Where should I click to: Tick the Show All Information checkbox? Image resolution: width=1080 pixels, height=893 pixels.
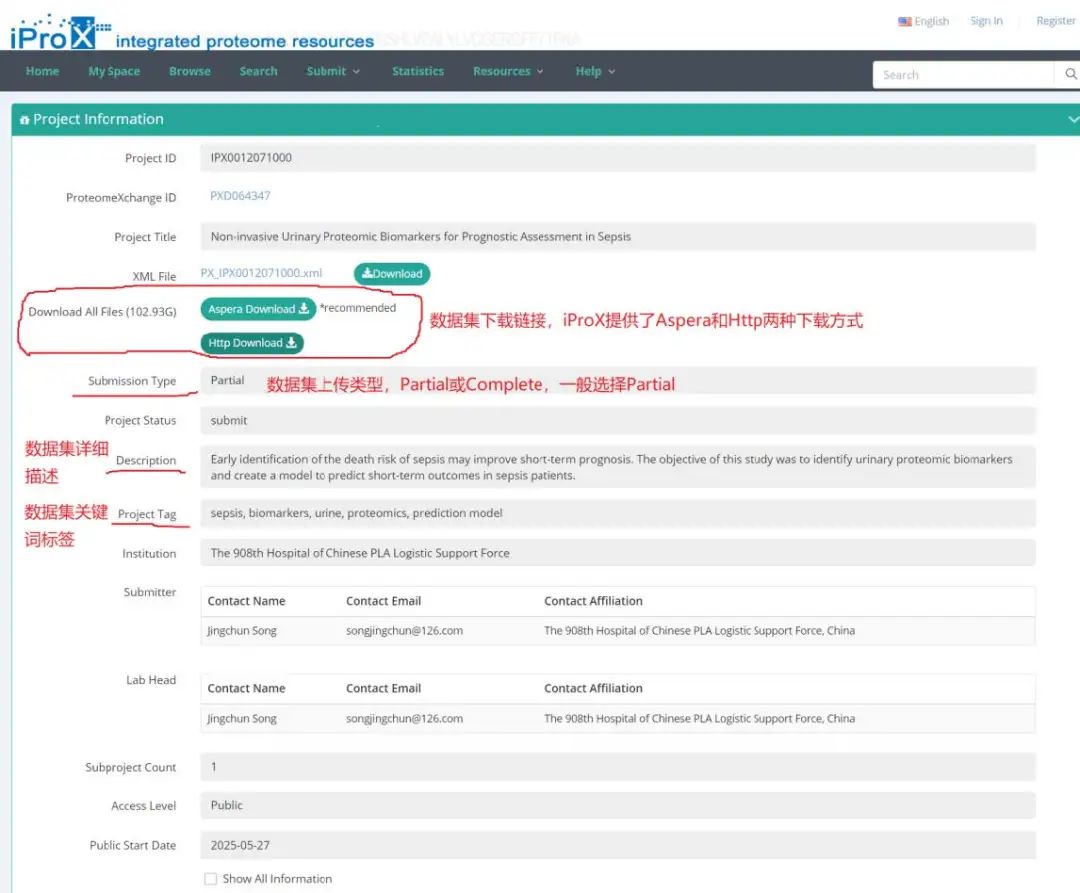211,879
